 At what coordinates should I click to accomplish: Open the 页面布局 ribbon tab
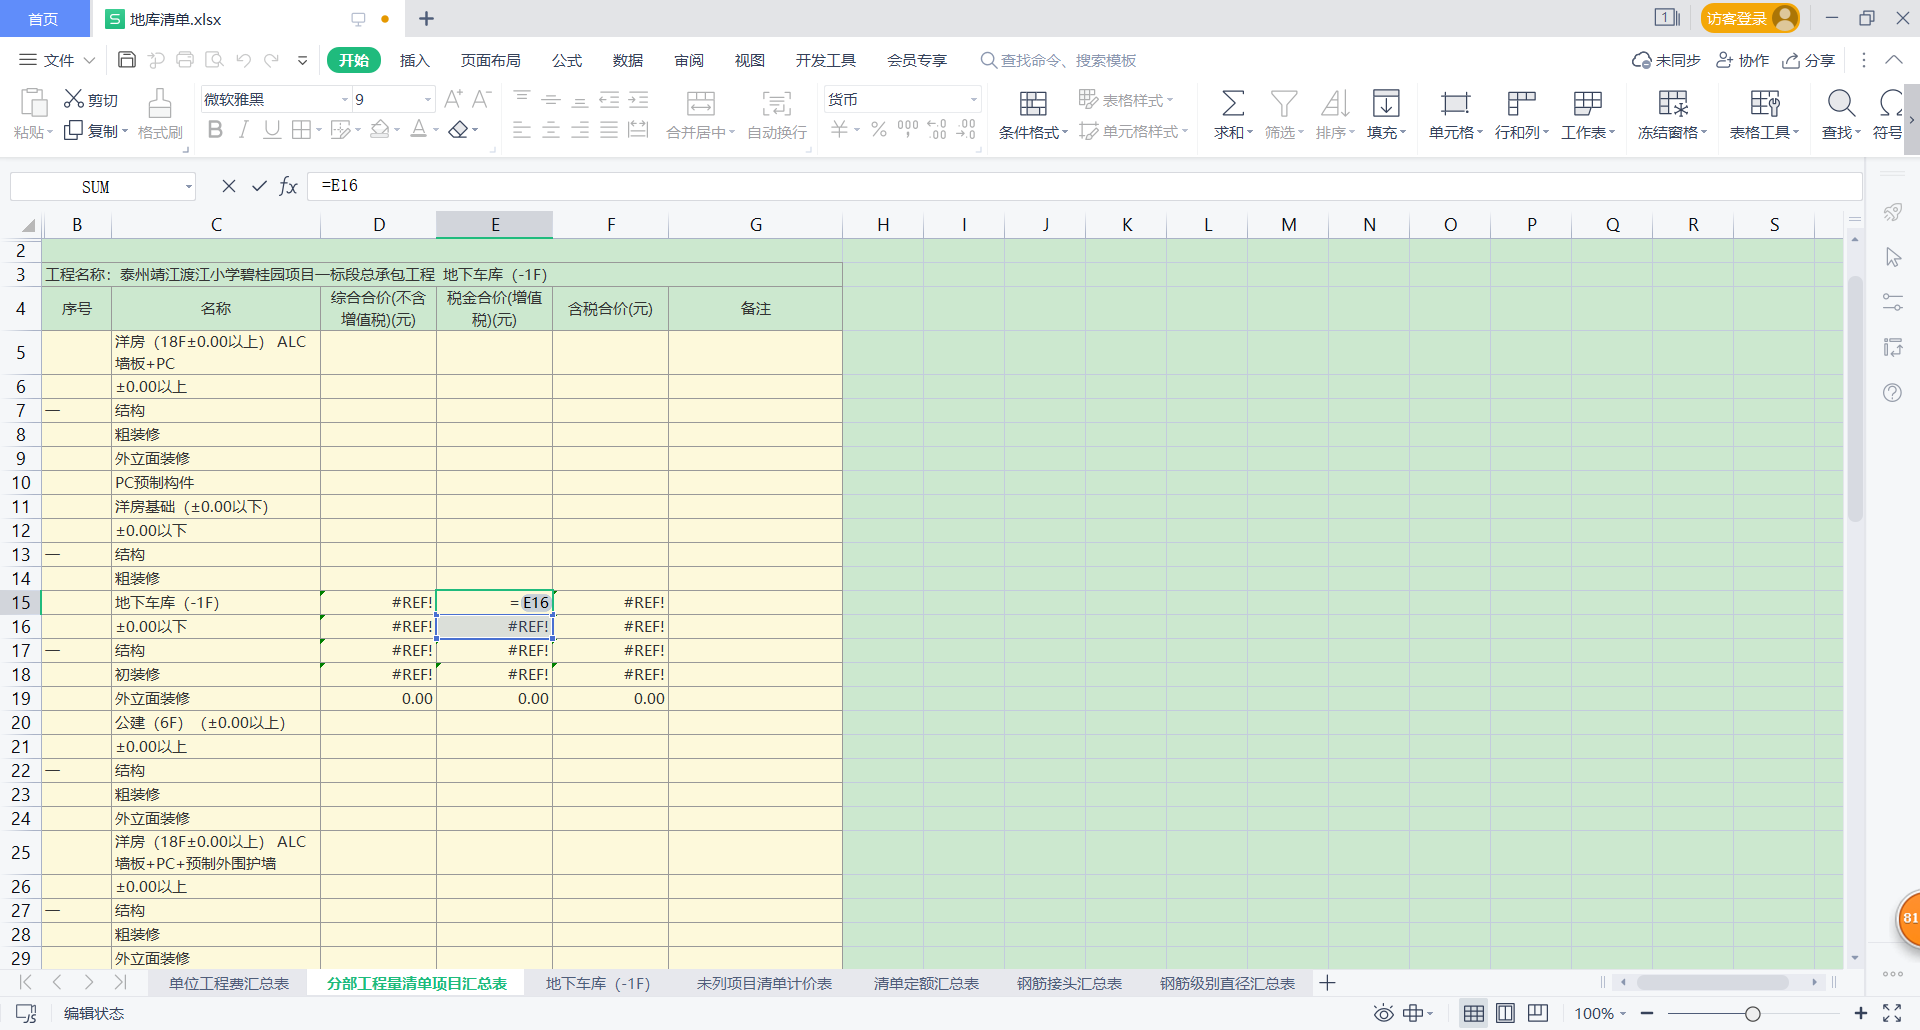click(x=490, y=60)
